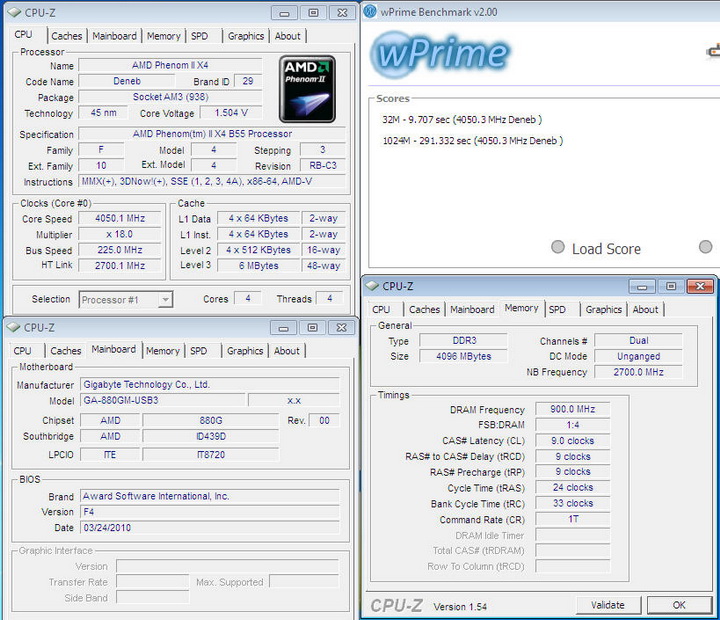Open Graphics tab in top CPU-Z window

coord(246,36)
